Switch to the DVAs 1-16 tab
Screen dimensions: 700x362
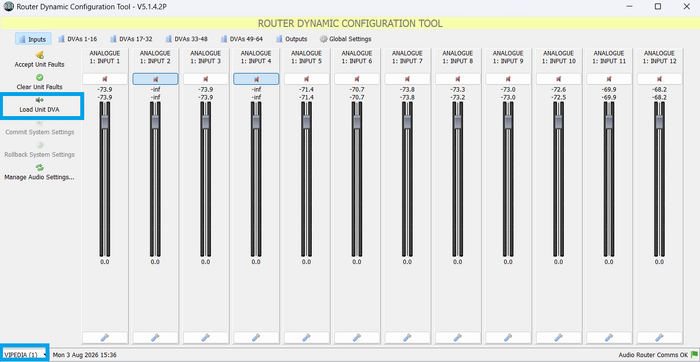click(78, 39)
